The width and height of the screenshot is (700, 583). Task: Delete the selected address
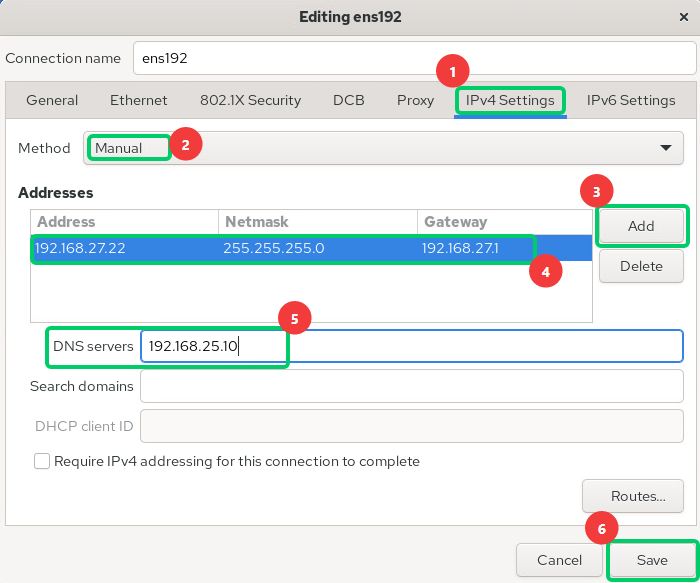[x=641, y=266]
